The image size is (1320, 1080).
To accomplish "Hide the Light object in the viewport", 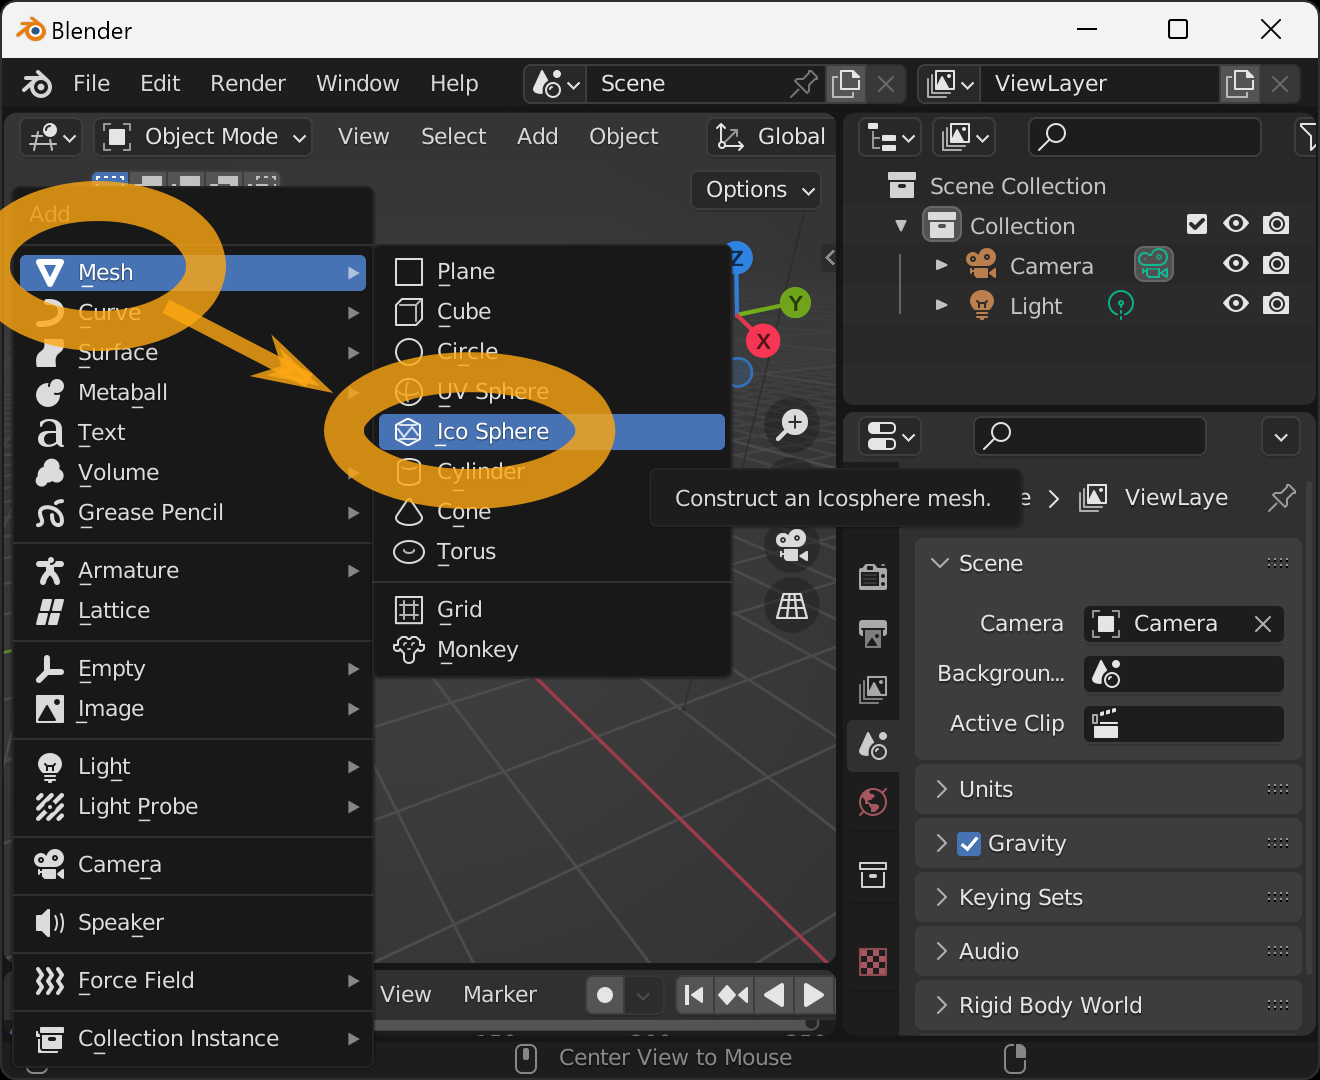I will pos(1236,304).
